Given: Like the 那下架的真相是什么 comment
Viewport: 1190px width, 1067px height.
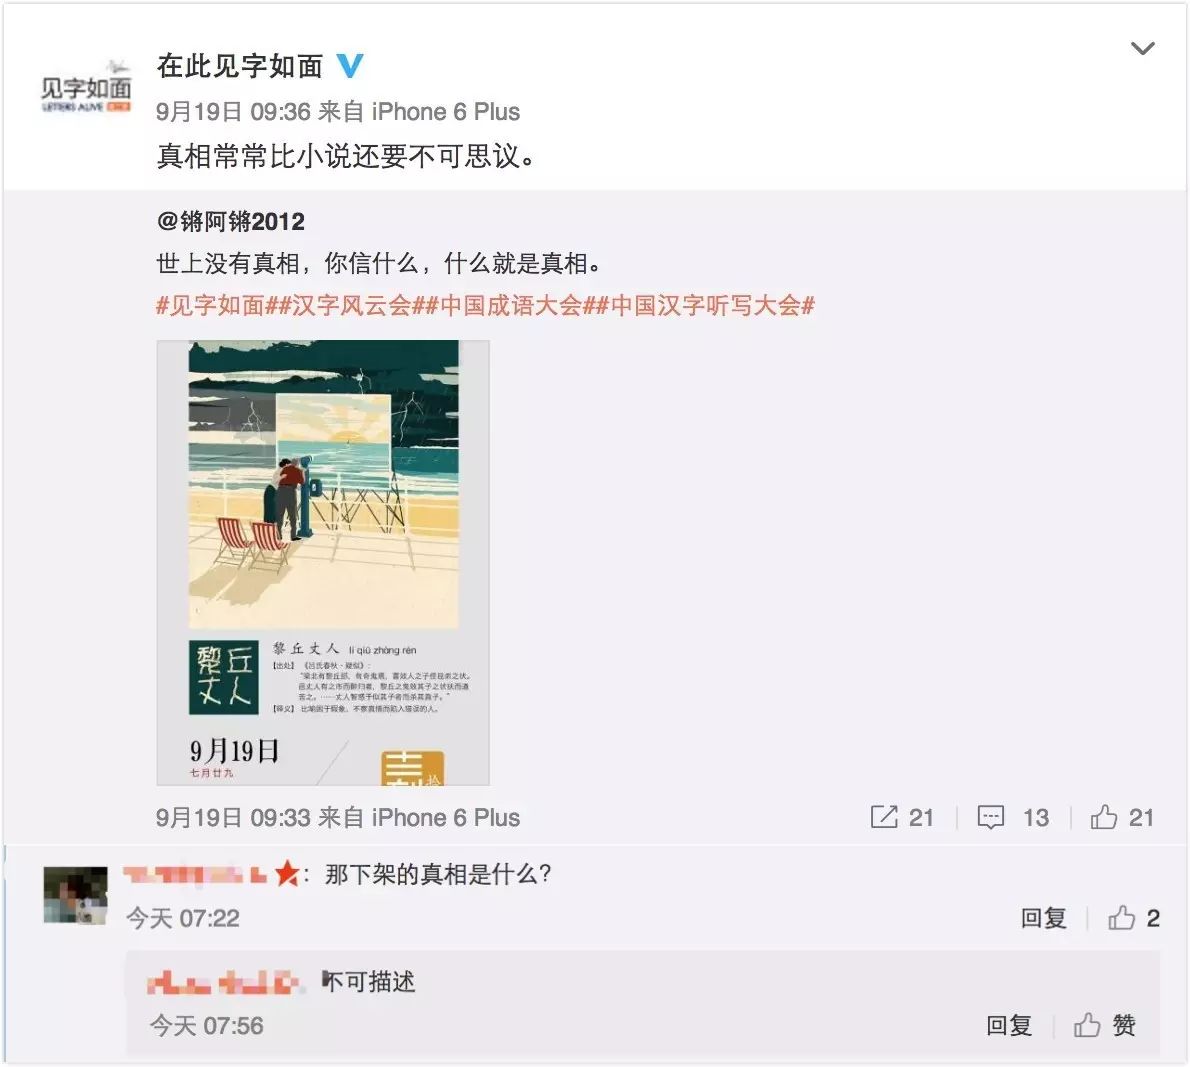Looking at the screenshot, I should click(1121, 917).
